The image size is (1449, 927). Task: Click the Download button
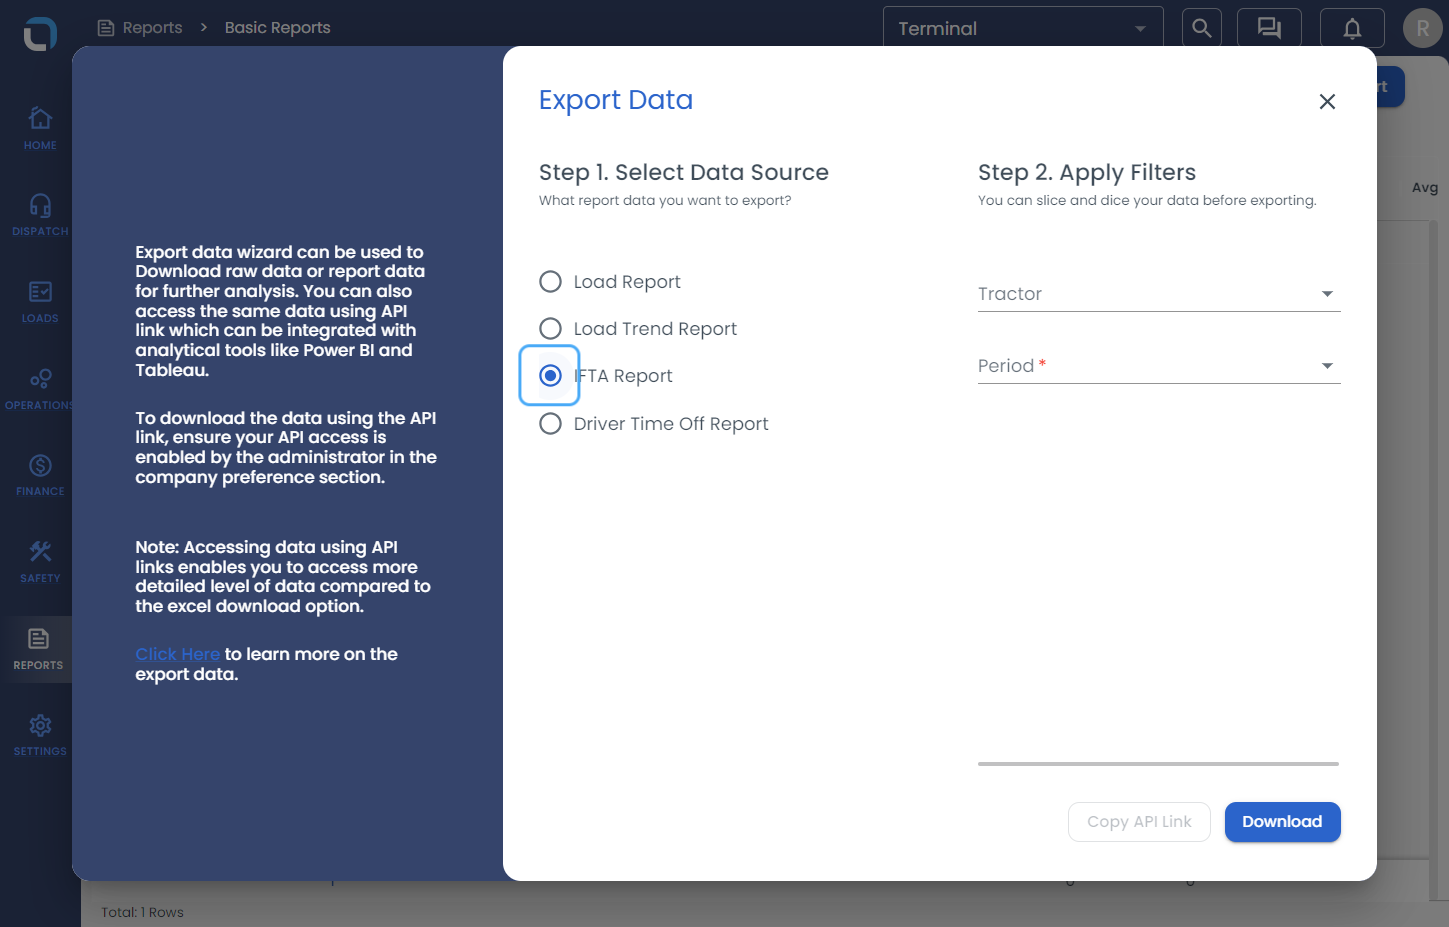click(1282, 822)
